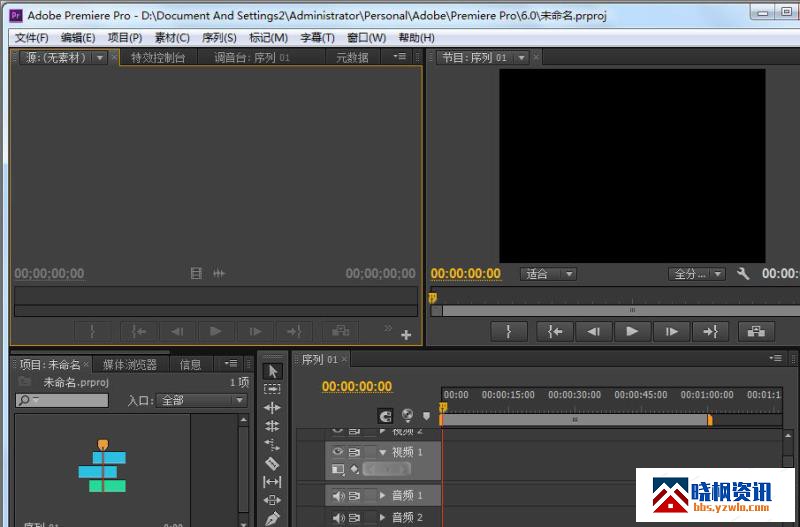Set display style on 视频 1 track

pyautogui.click(x=337, y=469)
